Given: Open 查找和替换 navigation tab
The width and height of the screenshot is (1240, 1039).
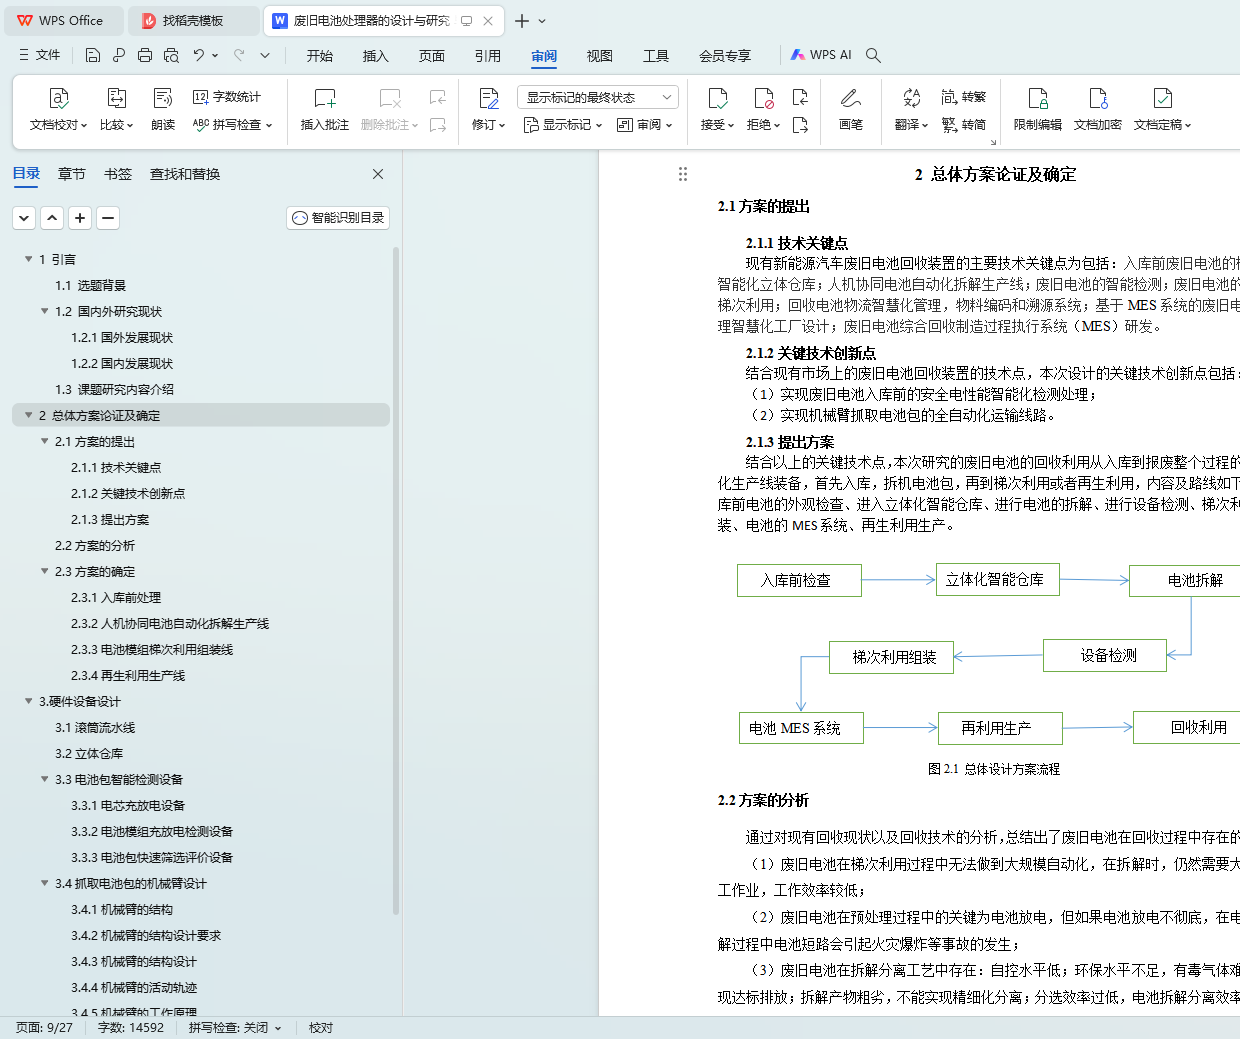Looking at the screenshot, I should (185, 174).
